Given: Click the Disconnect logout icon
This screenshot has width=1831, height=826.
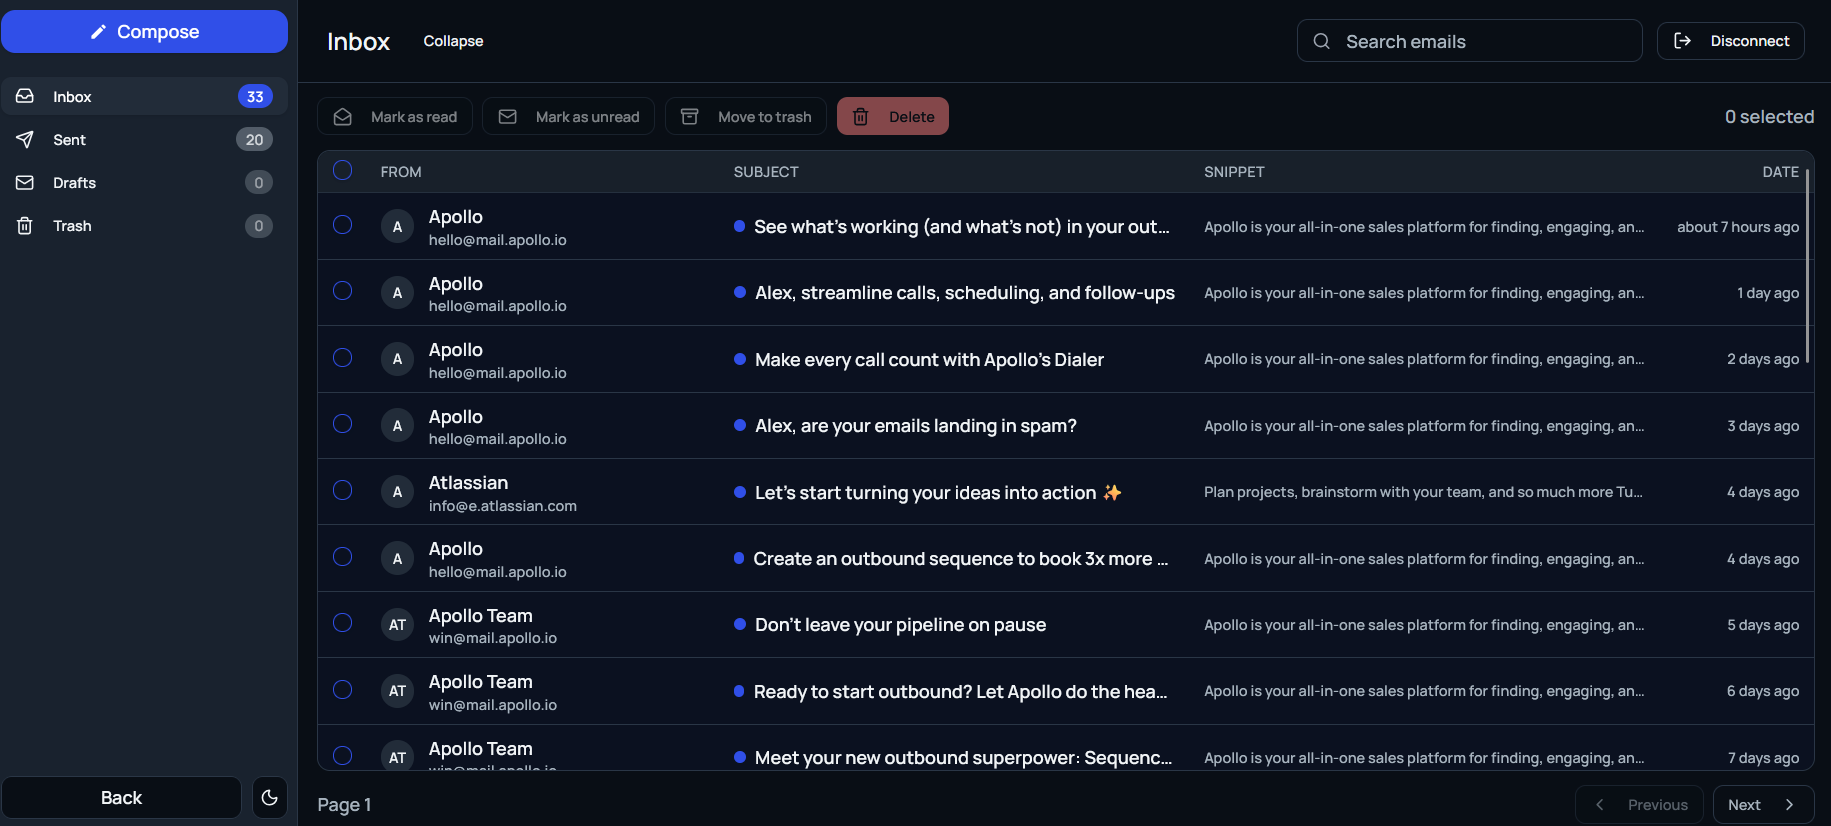Looking at the screenshot, I should coord(1682,41).
